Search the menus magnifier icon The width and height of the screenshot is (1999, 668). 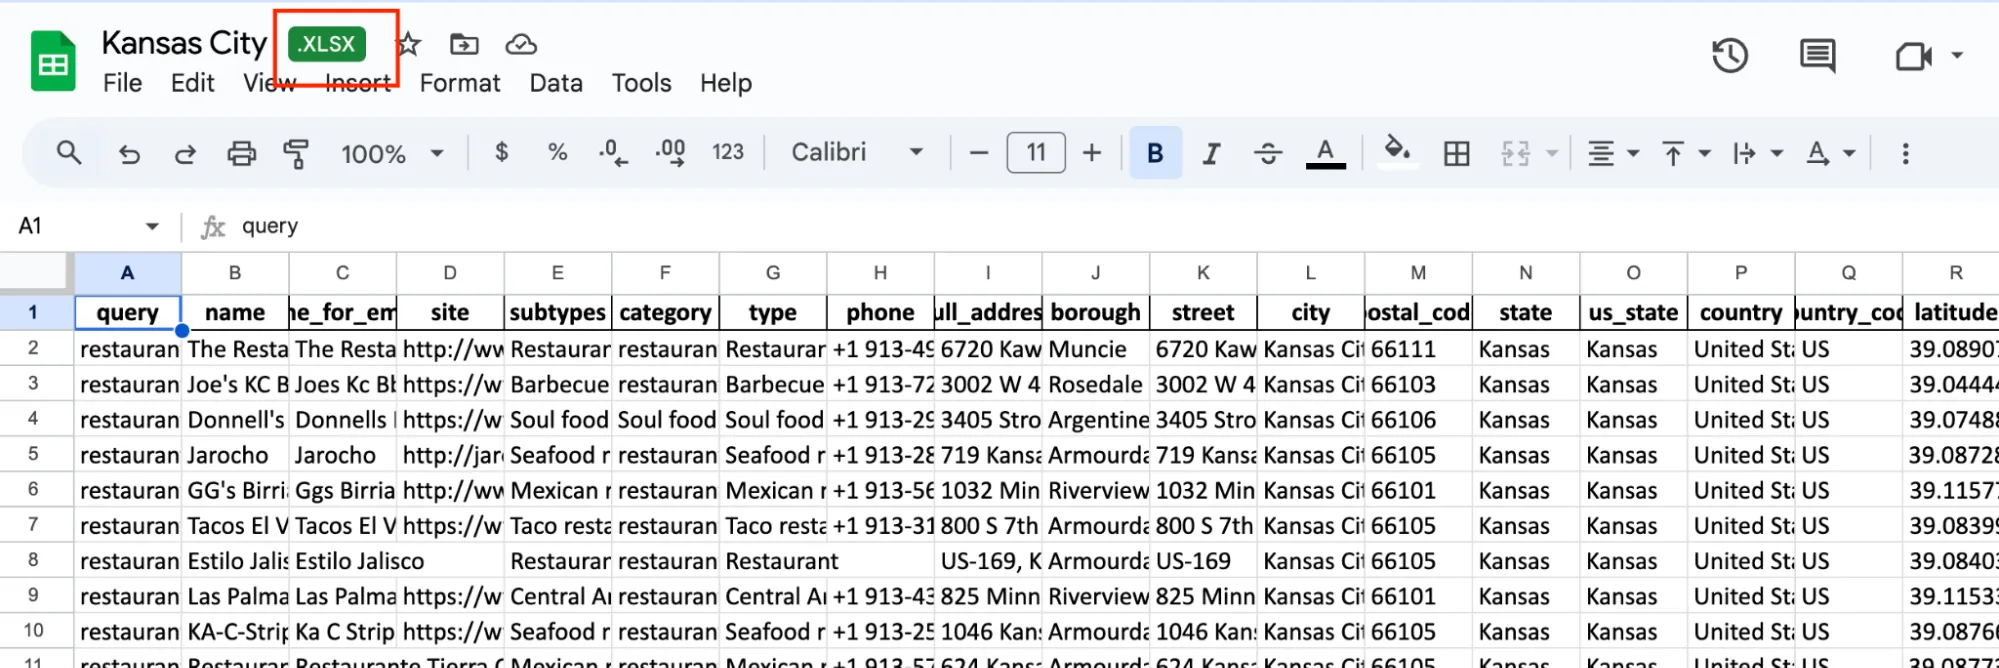pyautogui.click(x=69, y=153)
